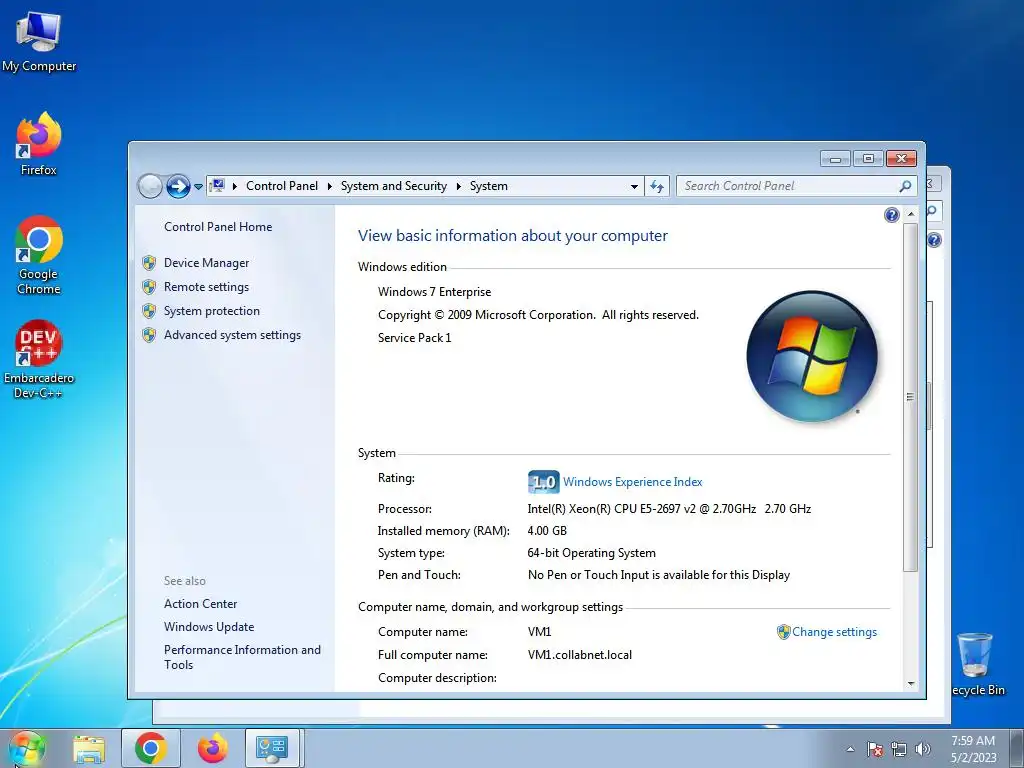Open Google Chrome desktop shortcut
1024x768 pixels.
click(x=39, y=255)
